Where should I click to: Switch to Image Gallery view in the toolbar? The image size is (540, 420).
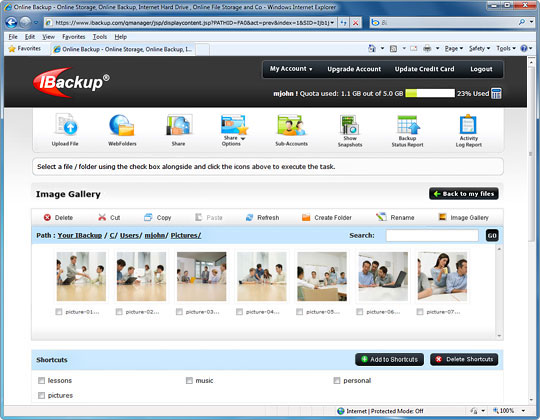[464, 218]
